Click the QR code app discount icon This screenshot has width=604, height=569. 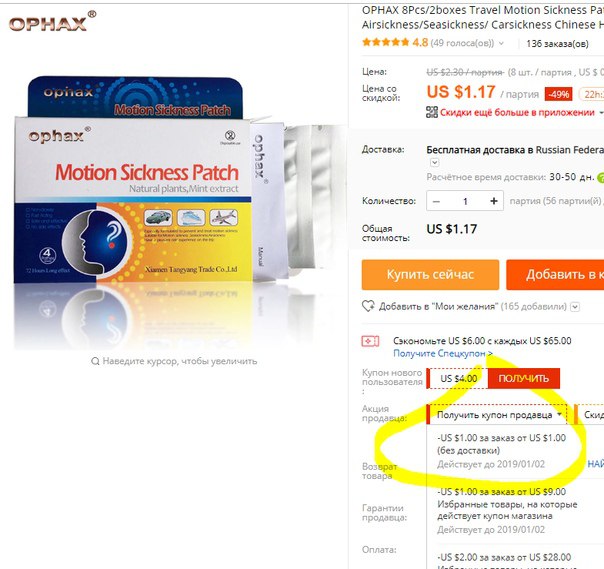coord(431,112)
